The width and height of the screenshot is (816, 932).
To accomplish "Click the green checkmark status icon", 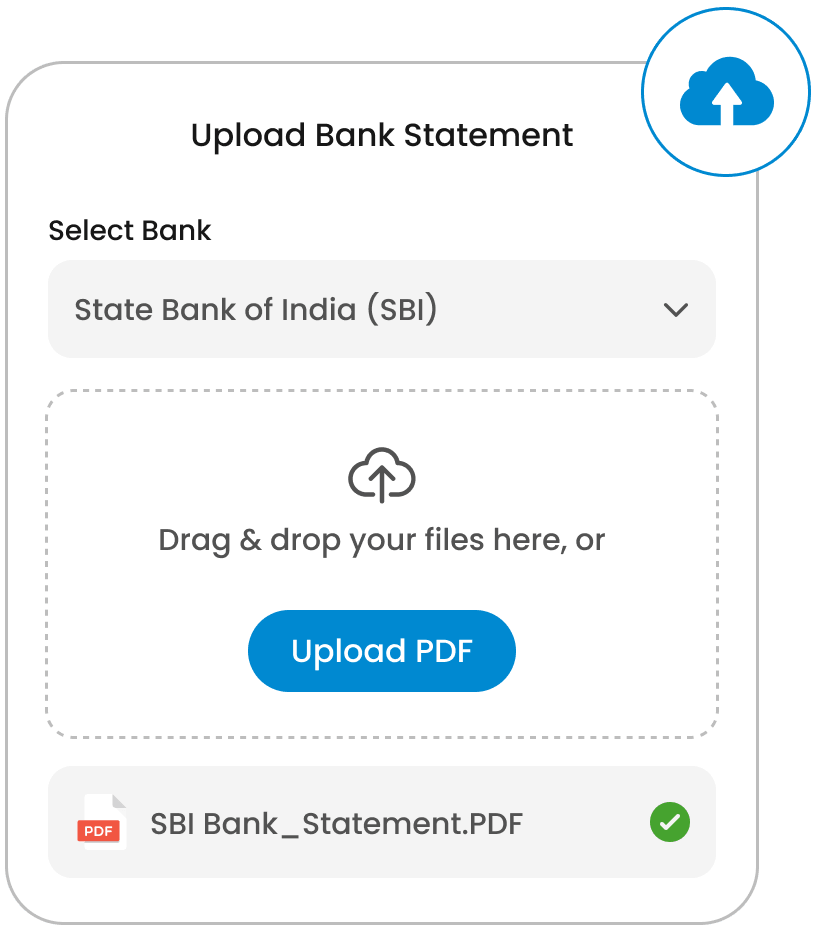I will click(x=670, y=822).
